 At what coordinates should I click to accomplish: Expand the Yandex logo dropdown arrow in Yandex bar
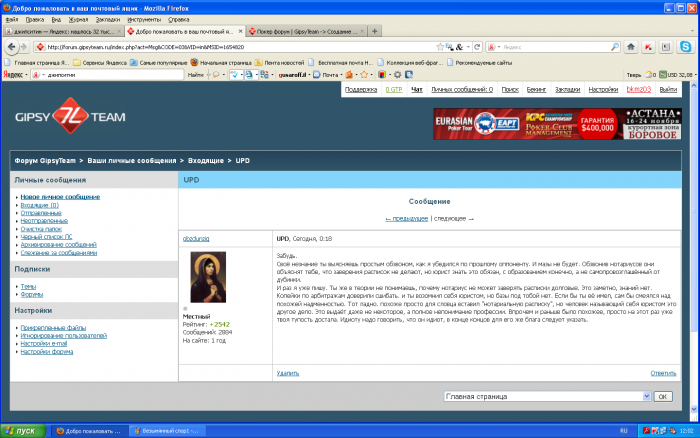tap(26, 75)
